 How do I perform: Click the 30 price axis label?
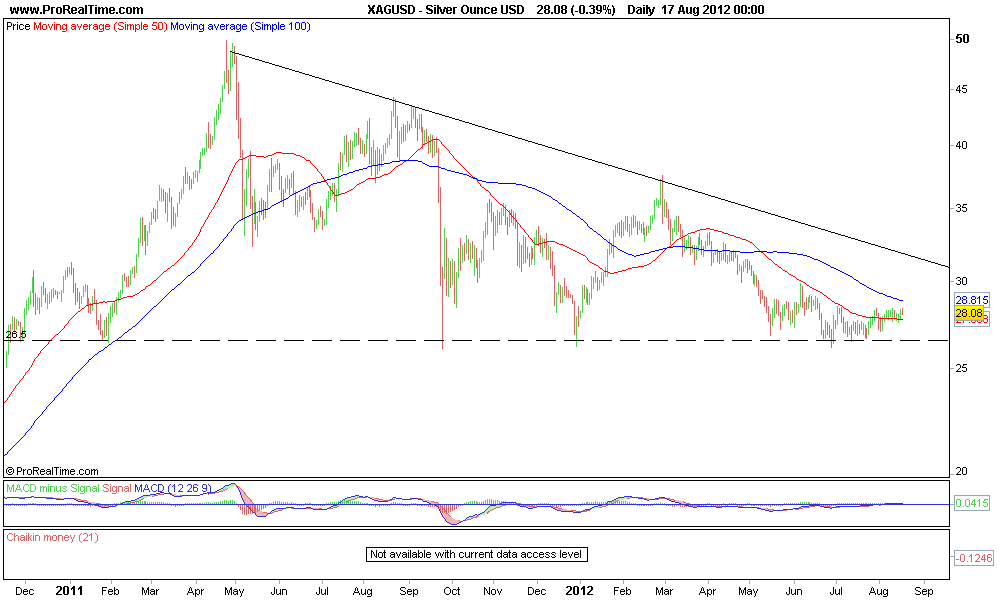[x=961, y=281]
